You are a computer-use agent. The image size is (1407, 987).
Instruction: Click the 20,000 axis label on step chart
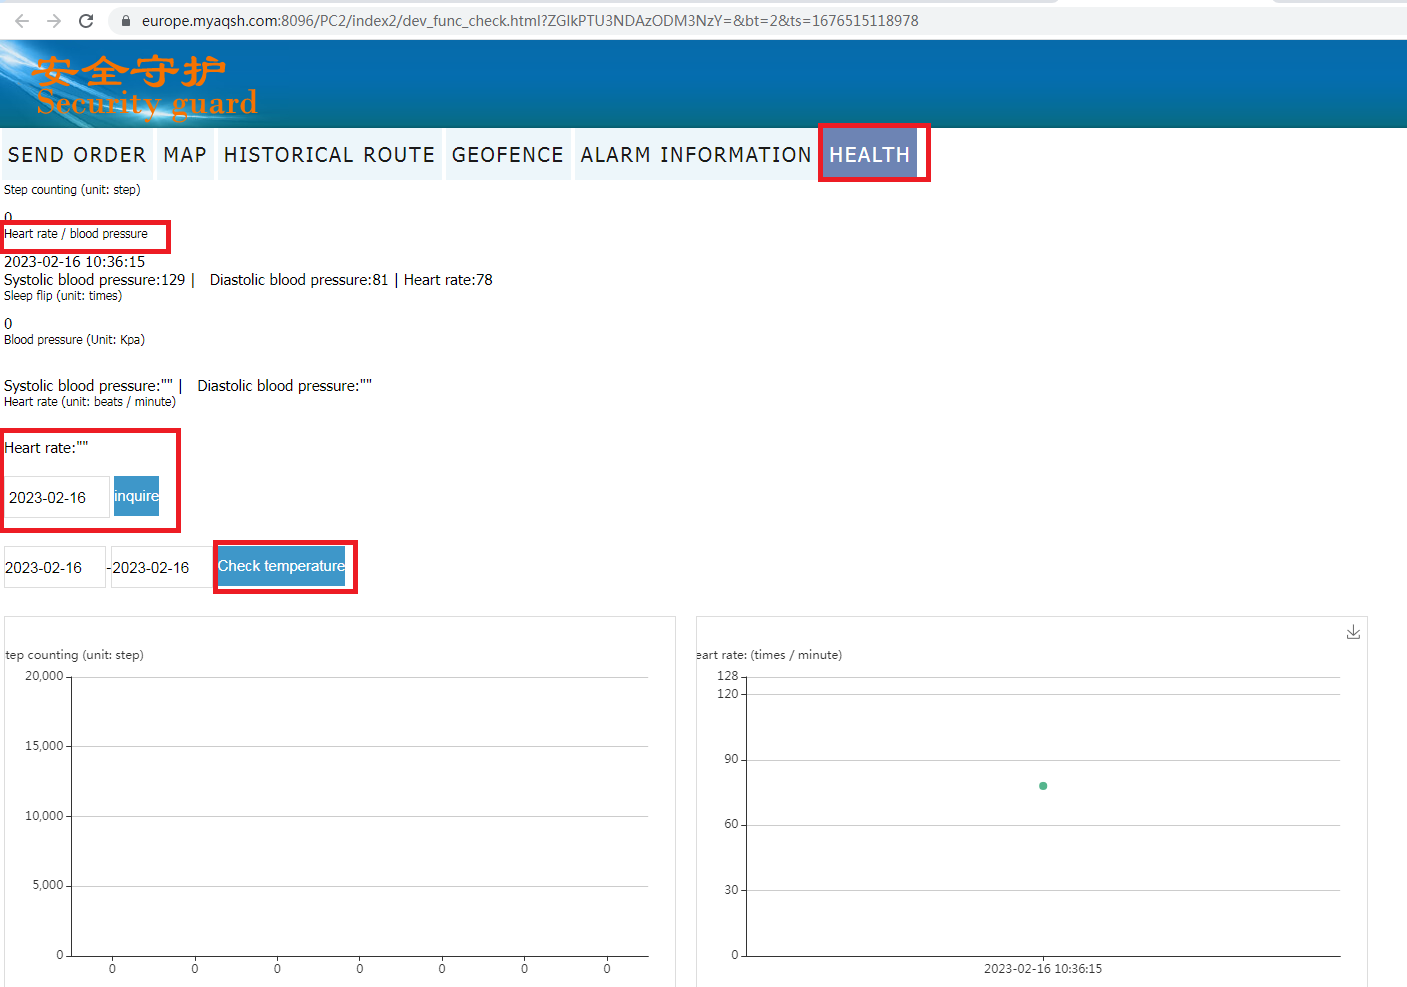coord(44,676)
